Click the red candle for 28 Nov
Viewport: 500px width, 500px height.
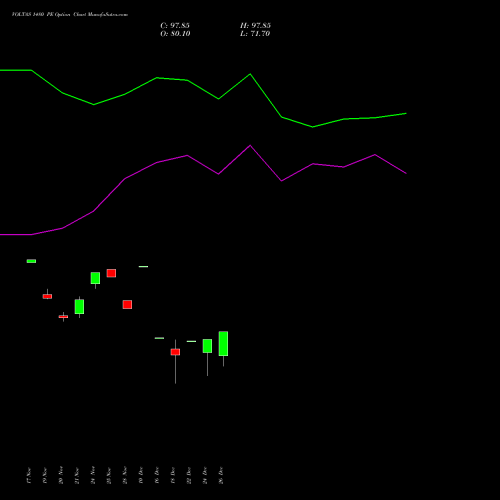pos(127,304)
